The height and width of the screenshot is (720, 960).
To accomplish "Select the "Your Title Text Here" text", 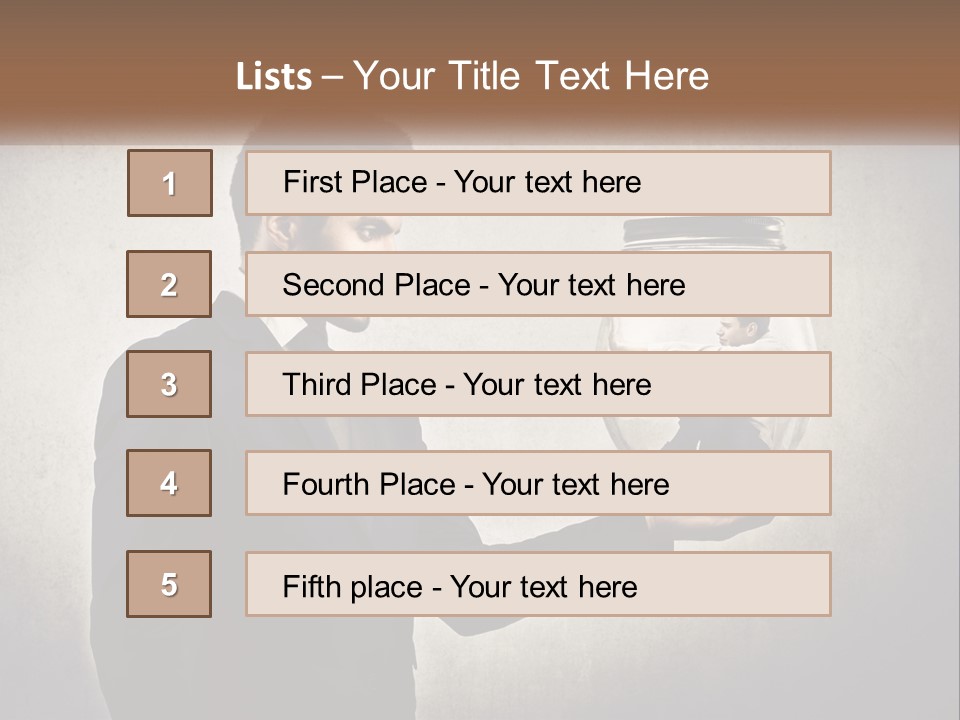I will 531,76.
